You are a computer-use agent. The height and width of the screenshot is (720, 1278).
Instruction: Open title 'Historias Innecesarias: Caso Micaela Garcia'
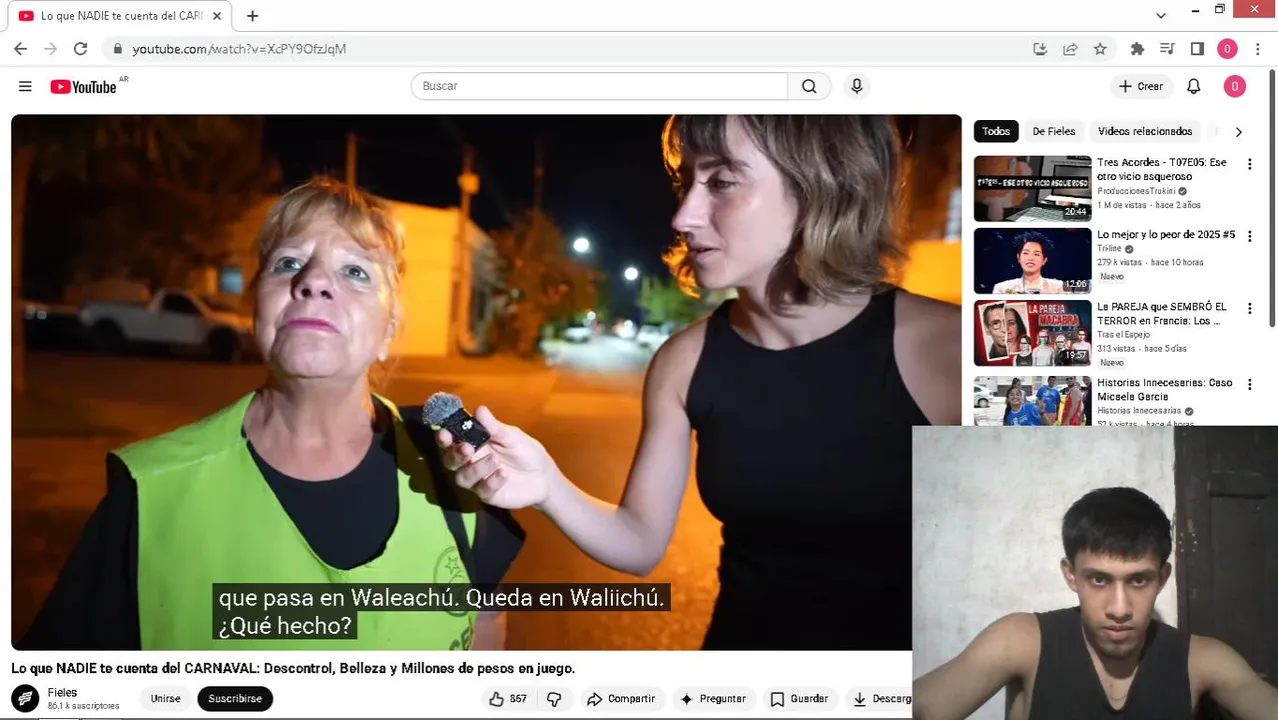pos(1165,389)
